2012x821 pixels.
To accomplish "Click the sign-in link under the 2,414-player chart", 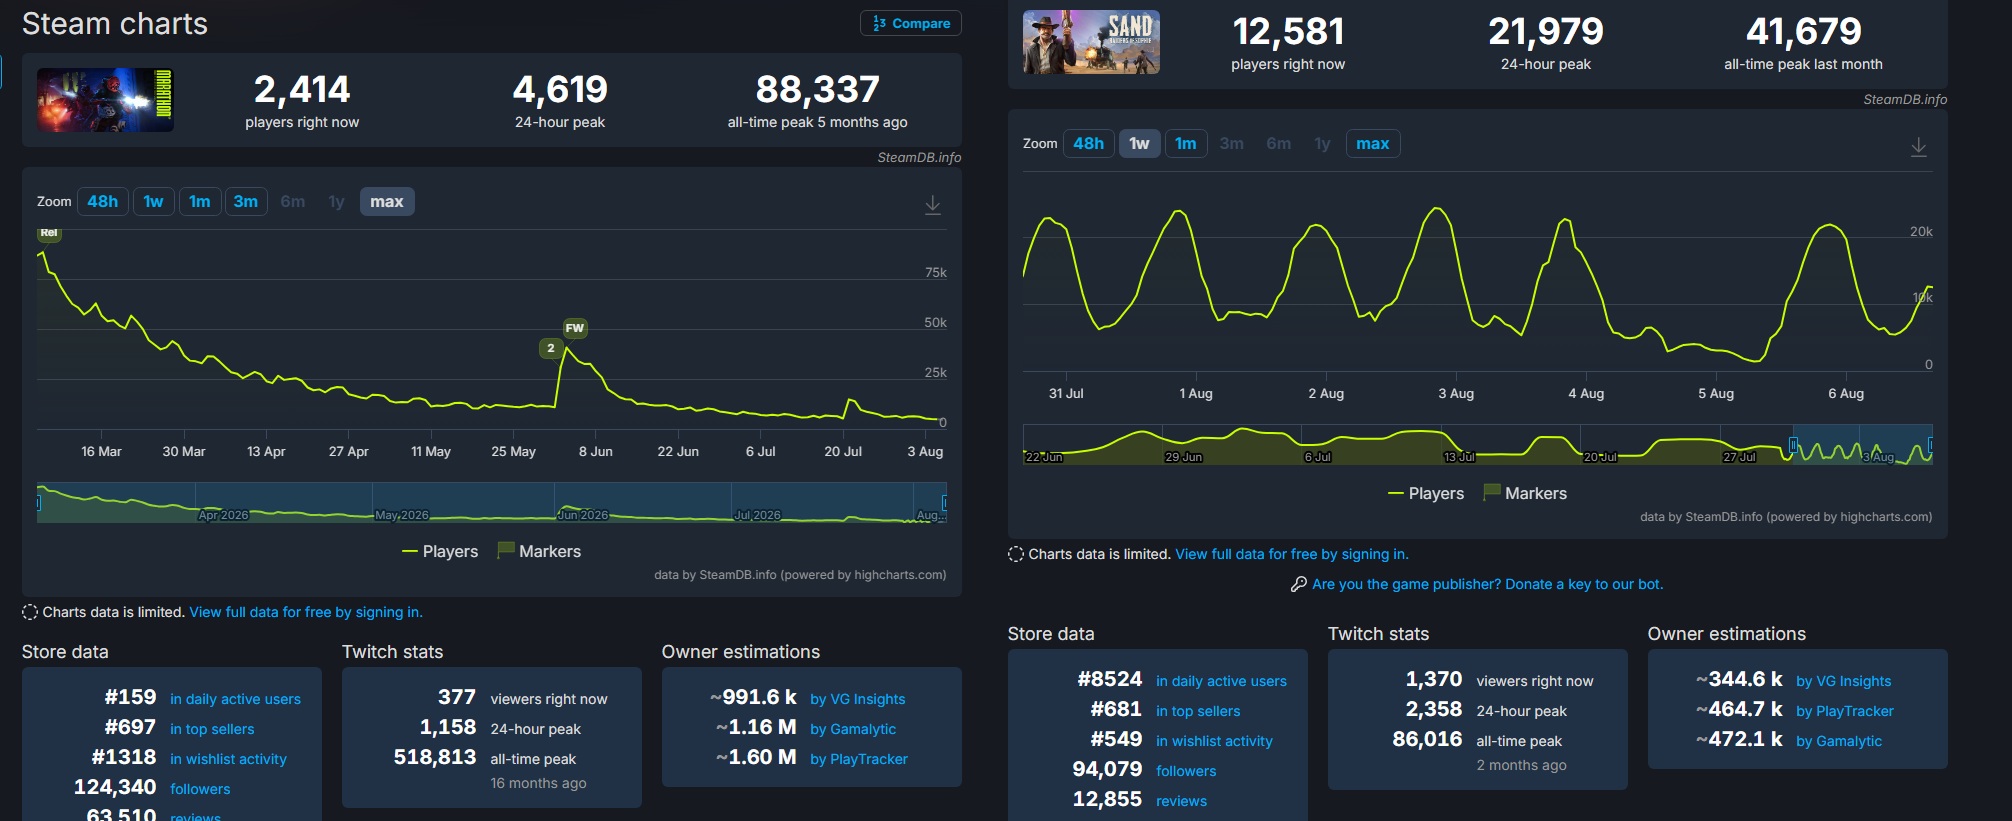I will coord(306,612).
